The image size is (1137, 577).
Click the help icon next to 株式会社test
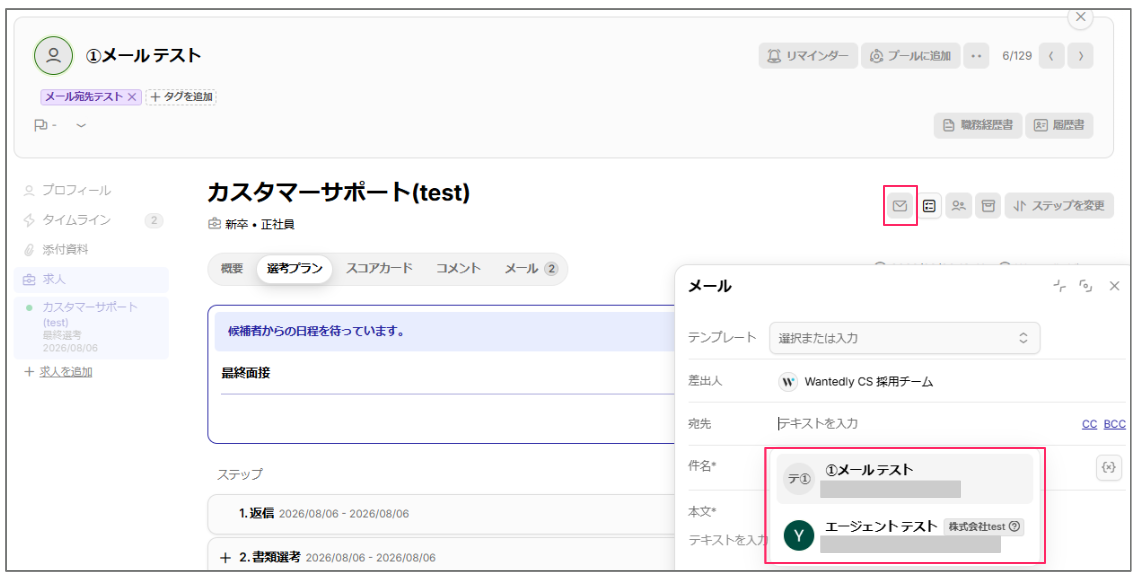1014,527
